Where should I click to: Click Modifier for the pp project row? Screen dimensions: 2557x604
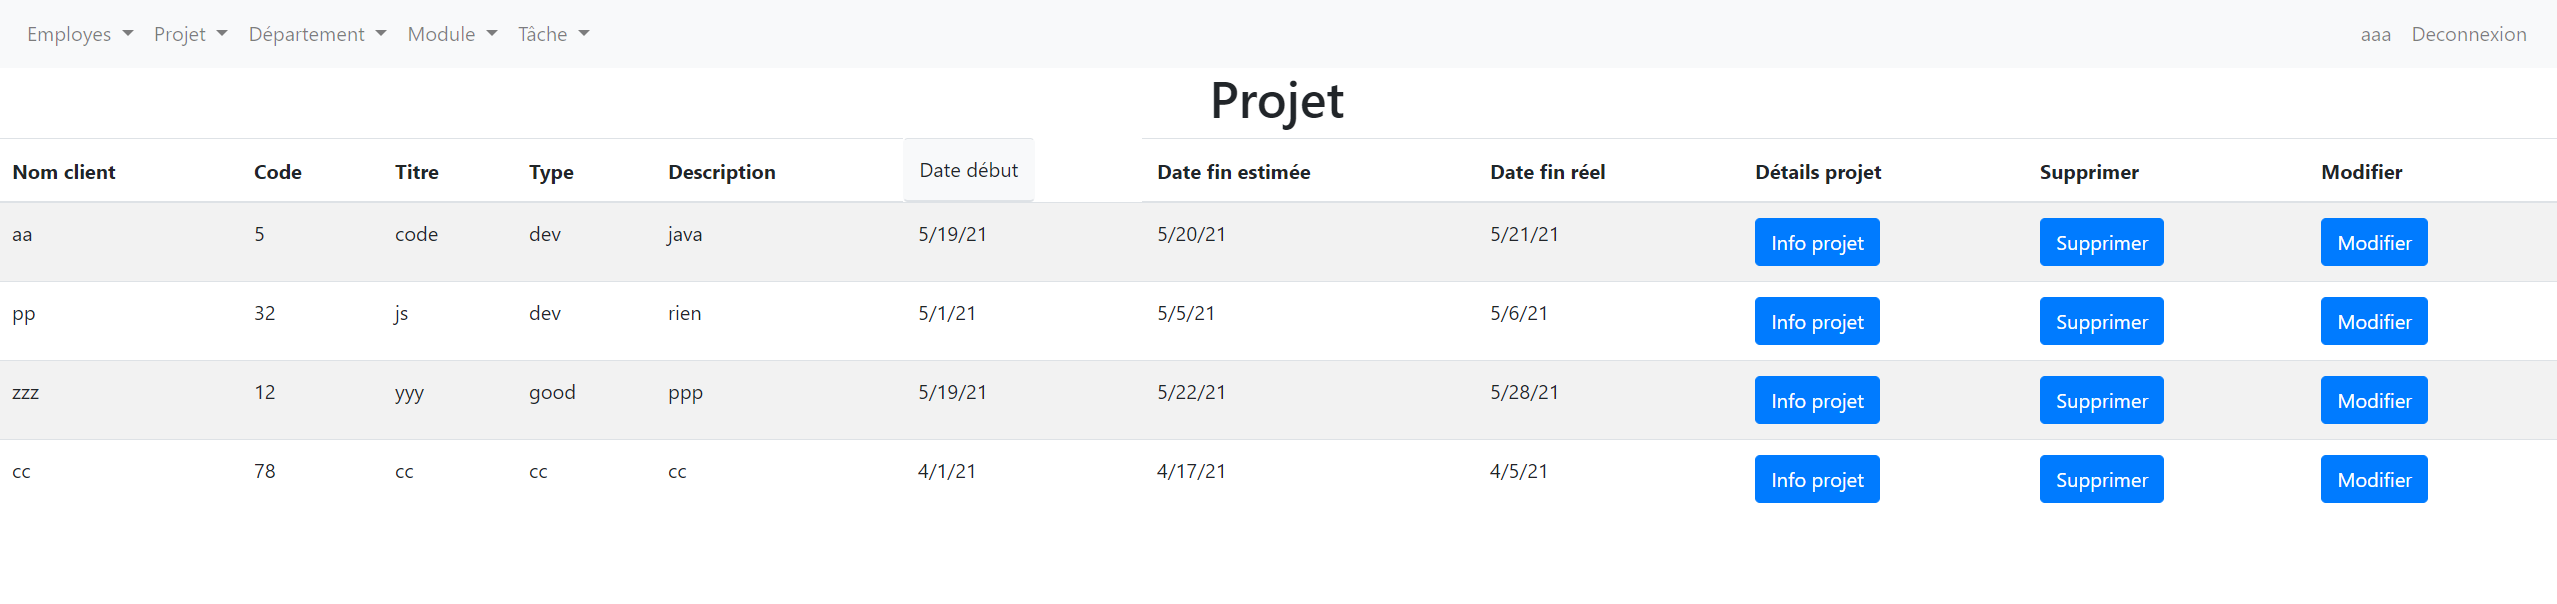2374,321
